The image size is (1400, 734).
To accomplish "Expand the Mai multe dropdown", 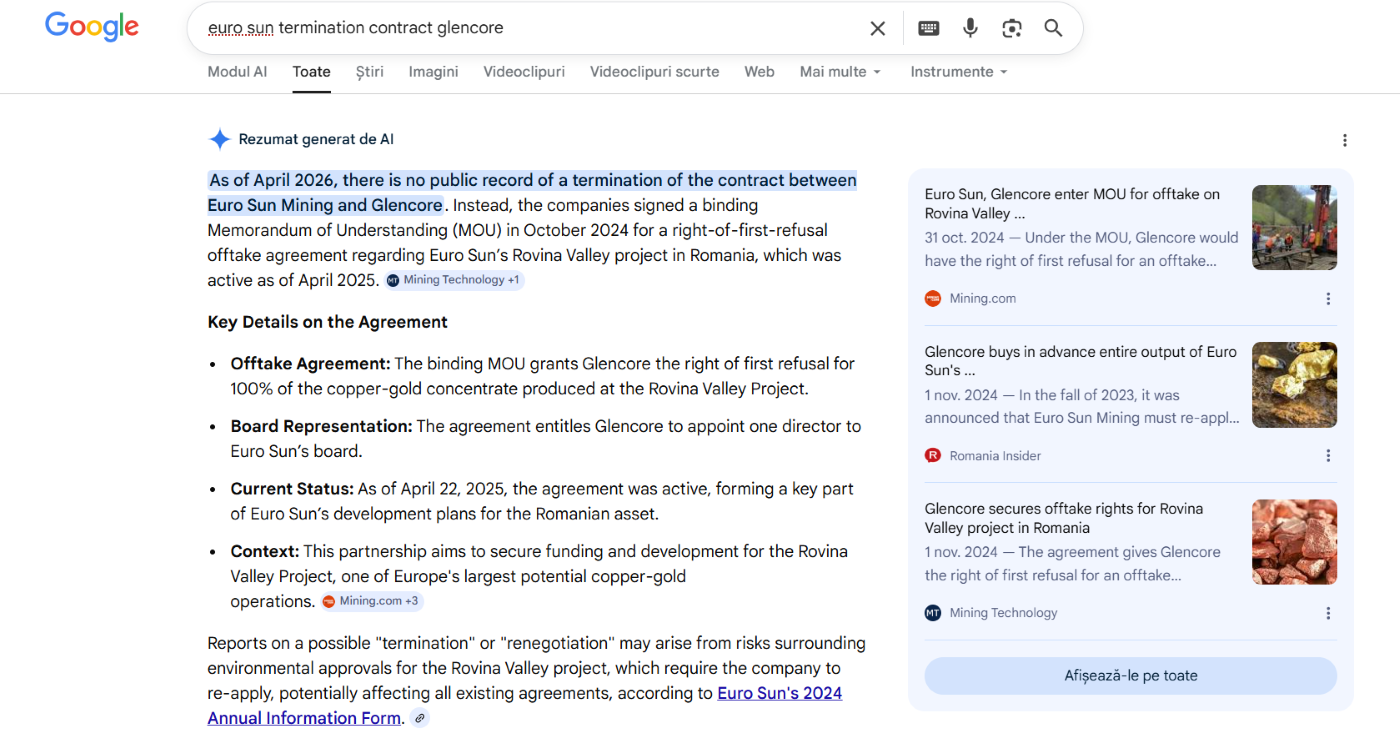I will click(840, 71).
